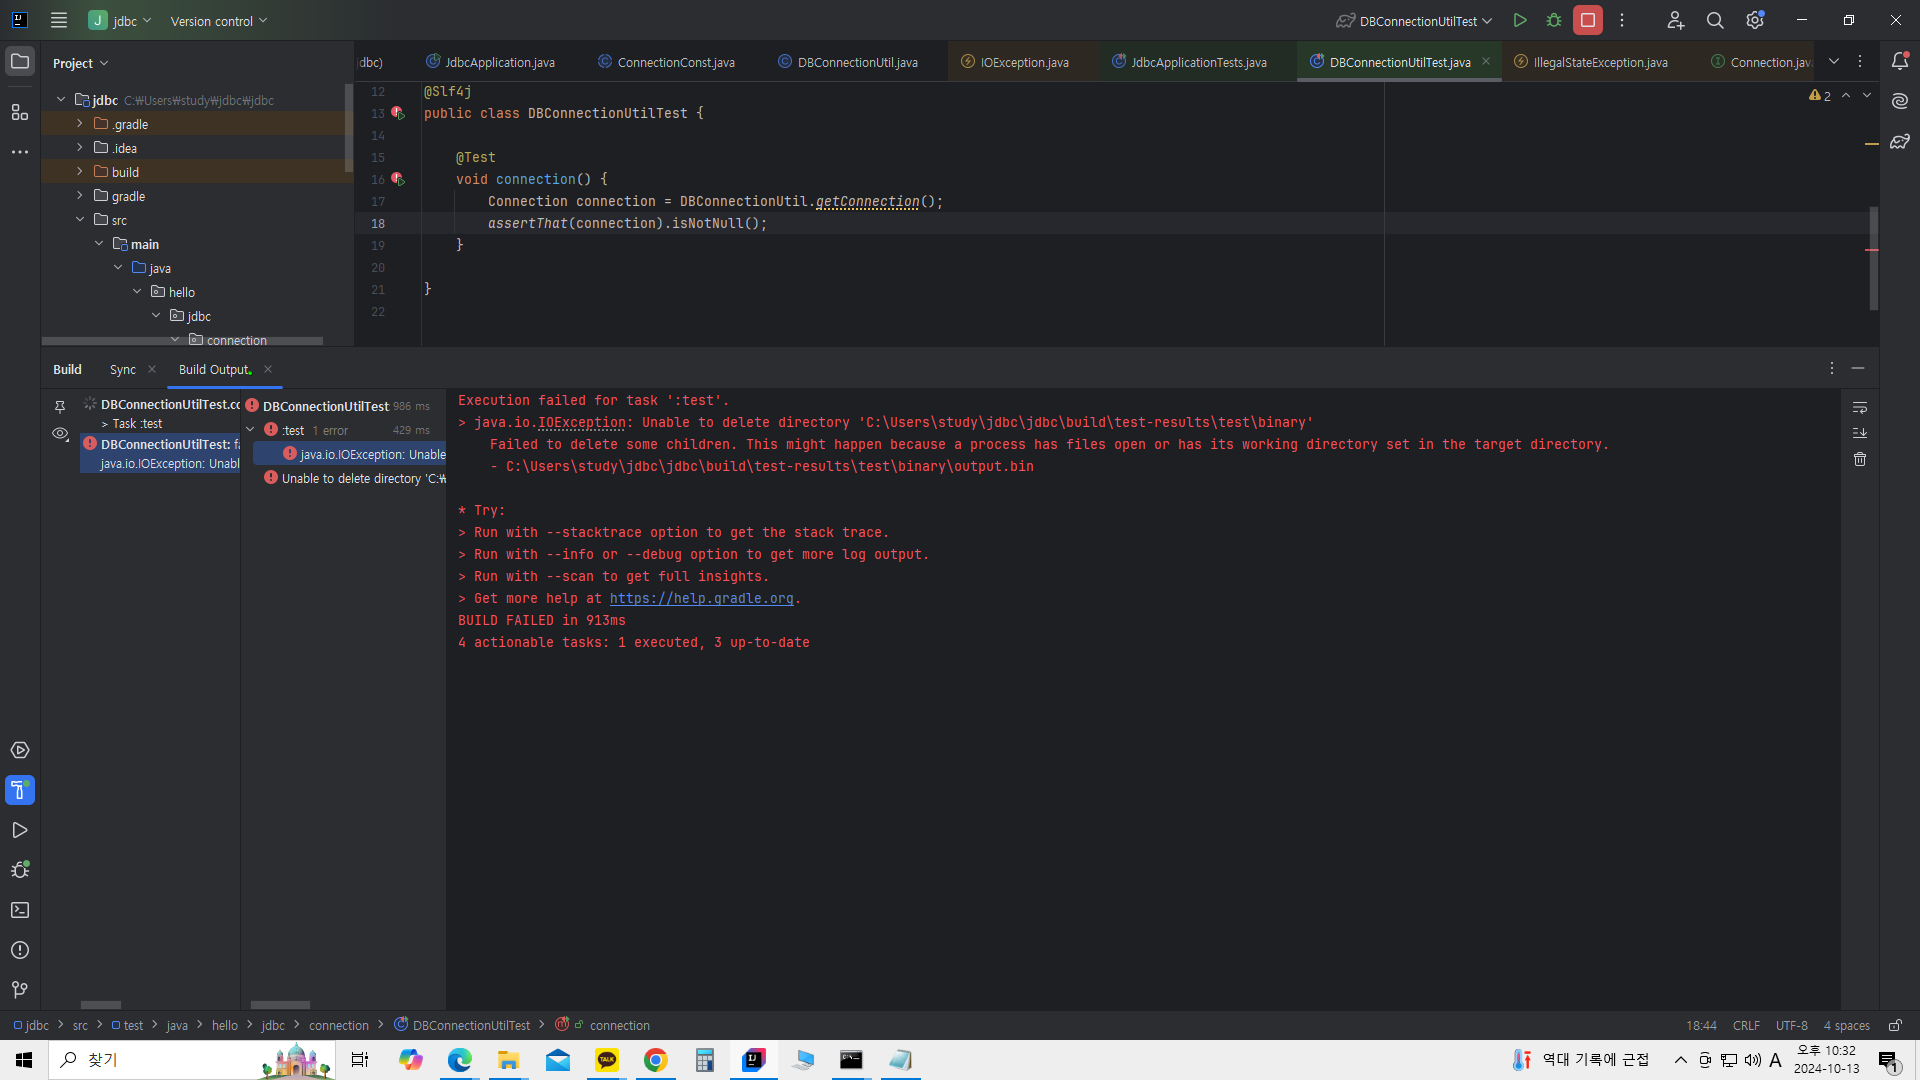This screenshot has height=1080, width=1920.
Task: Stop the running process
Action: pos(1588,20)
